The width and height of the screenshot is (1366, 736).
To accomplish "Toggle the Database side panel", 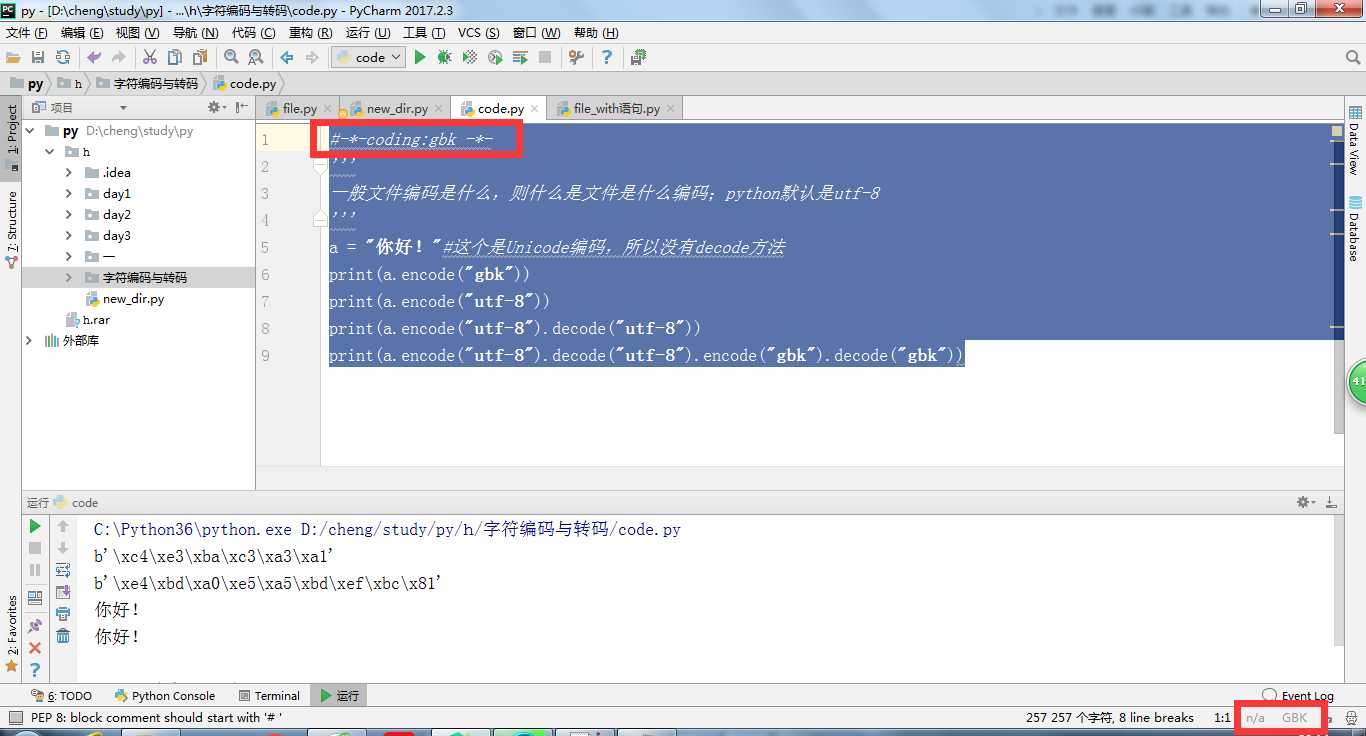I will click(1354, 228).
